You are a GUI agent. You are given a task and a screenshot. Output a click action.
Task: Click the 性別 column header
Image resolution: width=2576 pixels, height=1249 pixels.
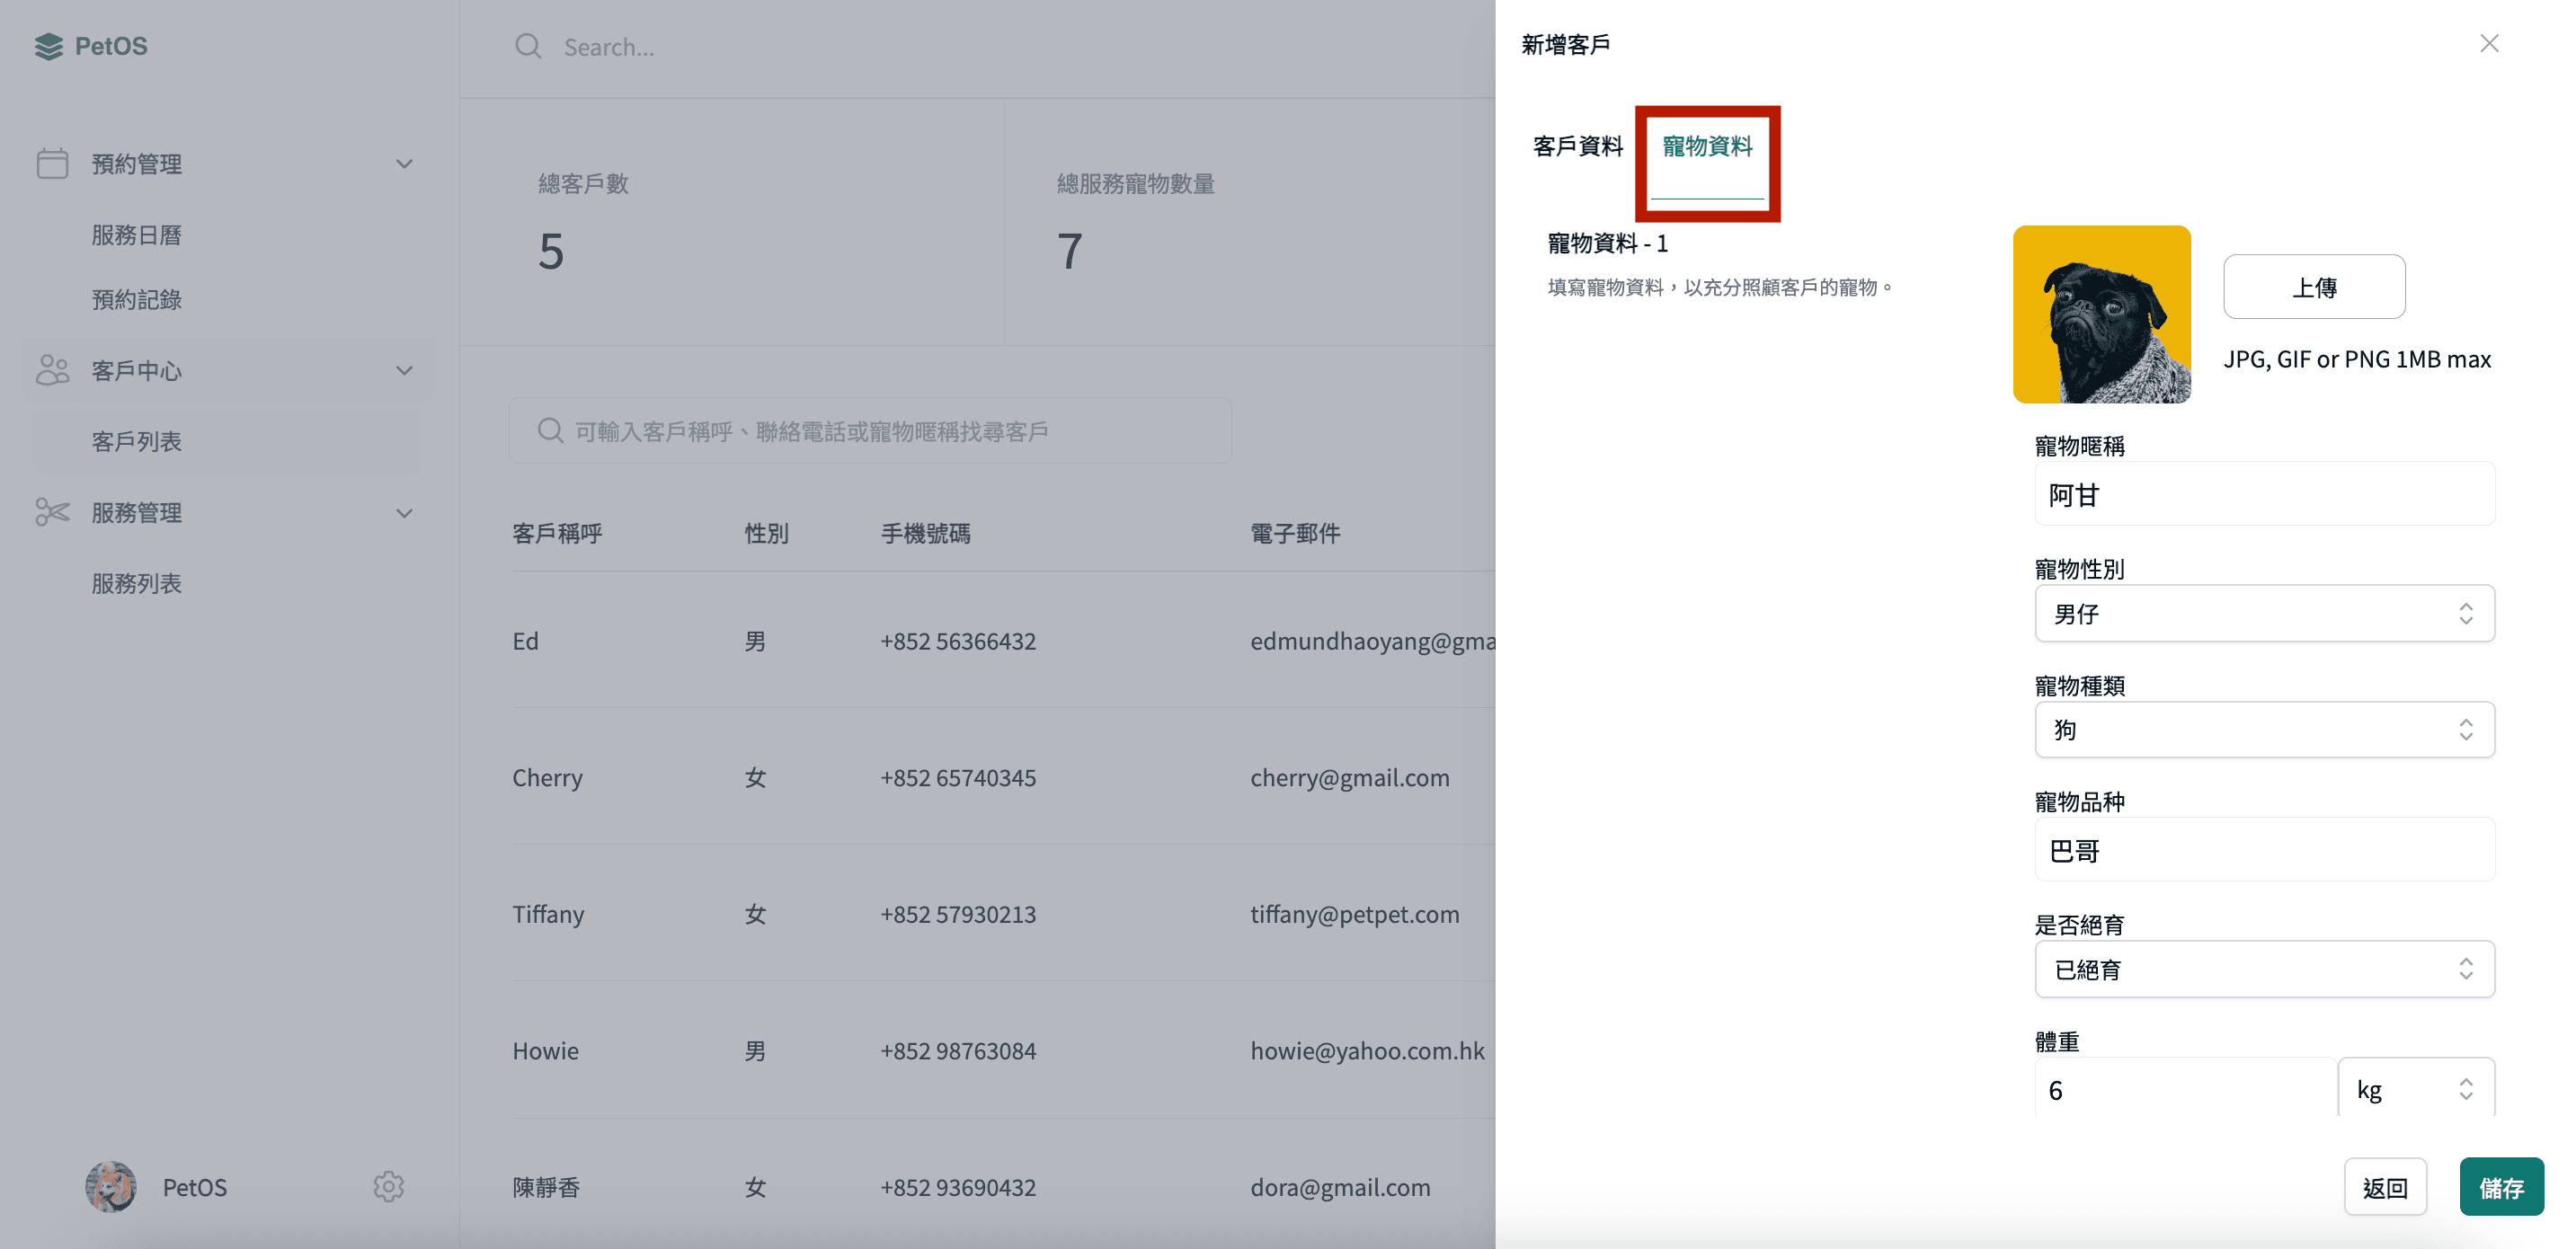pyautogui.click(x=766, y=533)
